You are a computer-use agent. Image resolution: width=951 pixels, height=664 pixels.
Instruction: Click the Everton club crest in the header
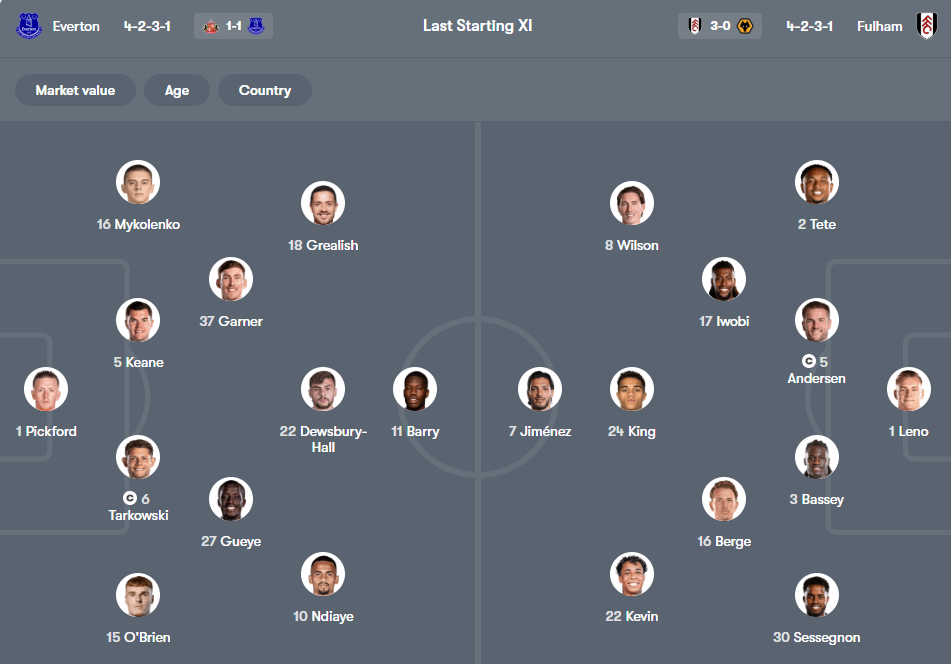(29, 26)
